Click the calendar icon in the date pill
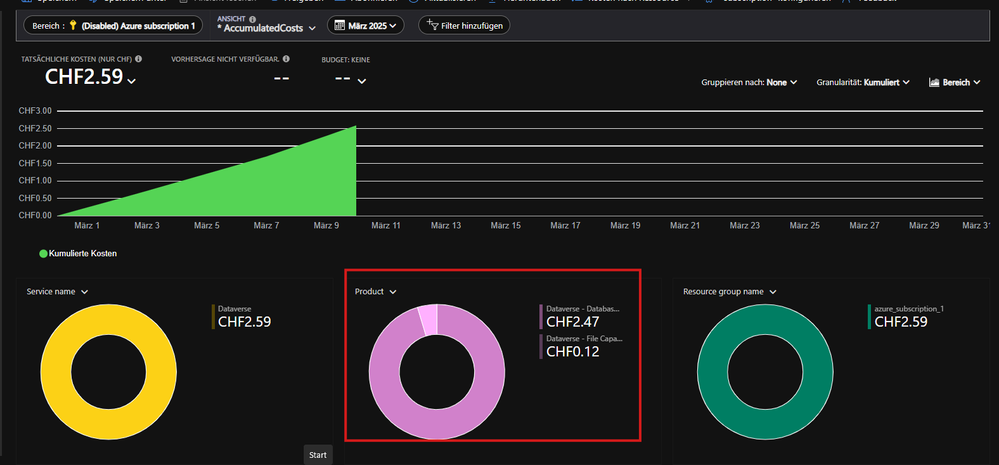The image size is (999, 465). coord(340,26)
